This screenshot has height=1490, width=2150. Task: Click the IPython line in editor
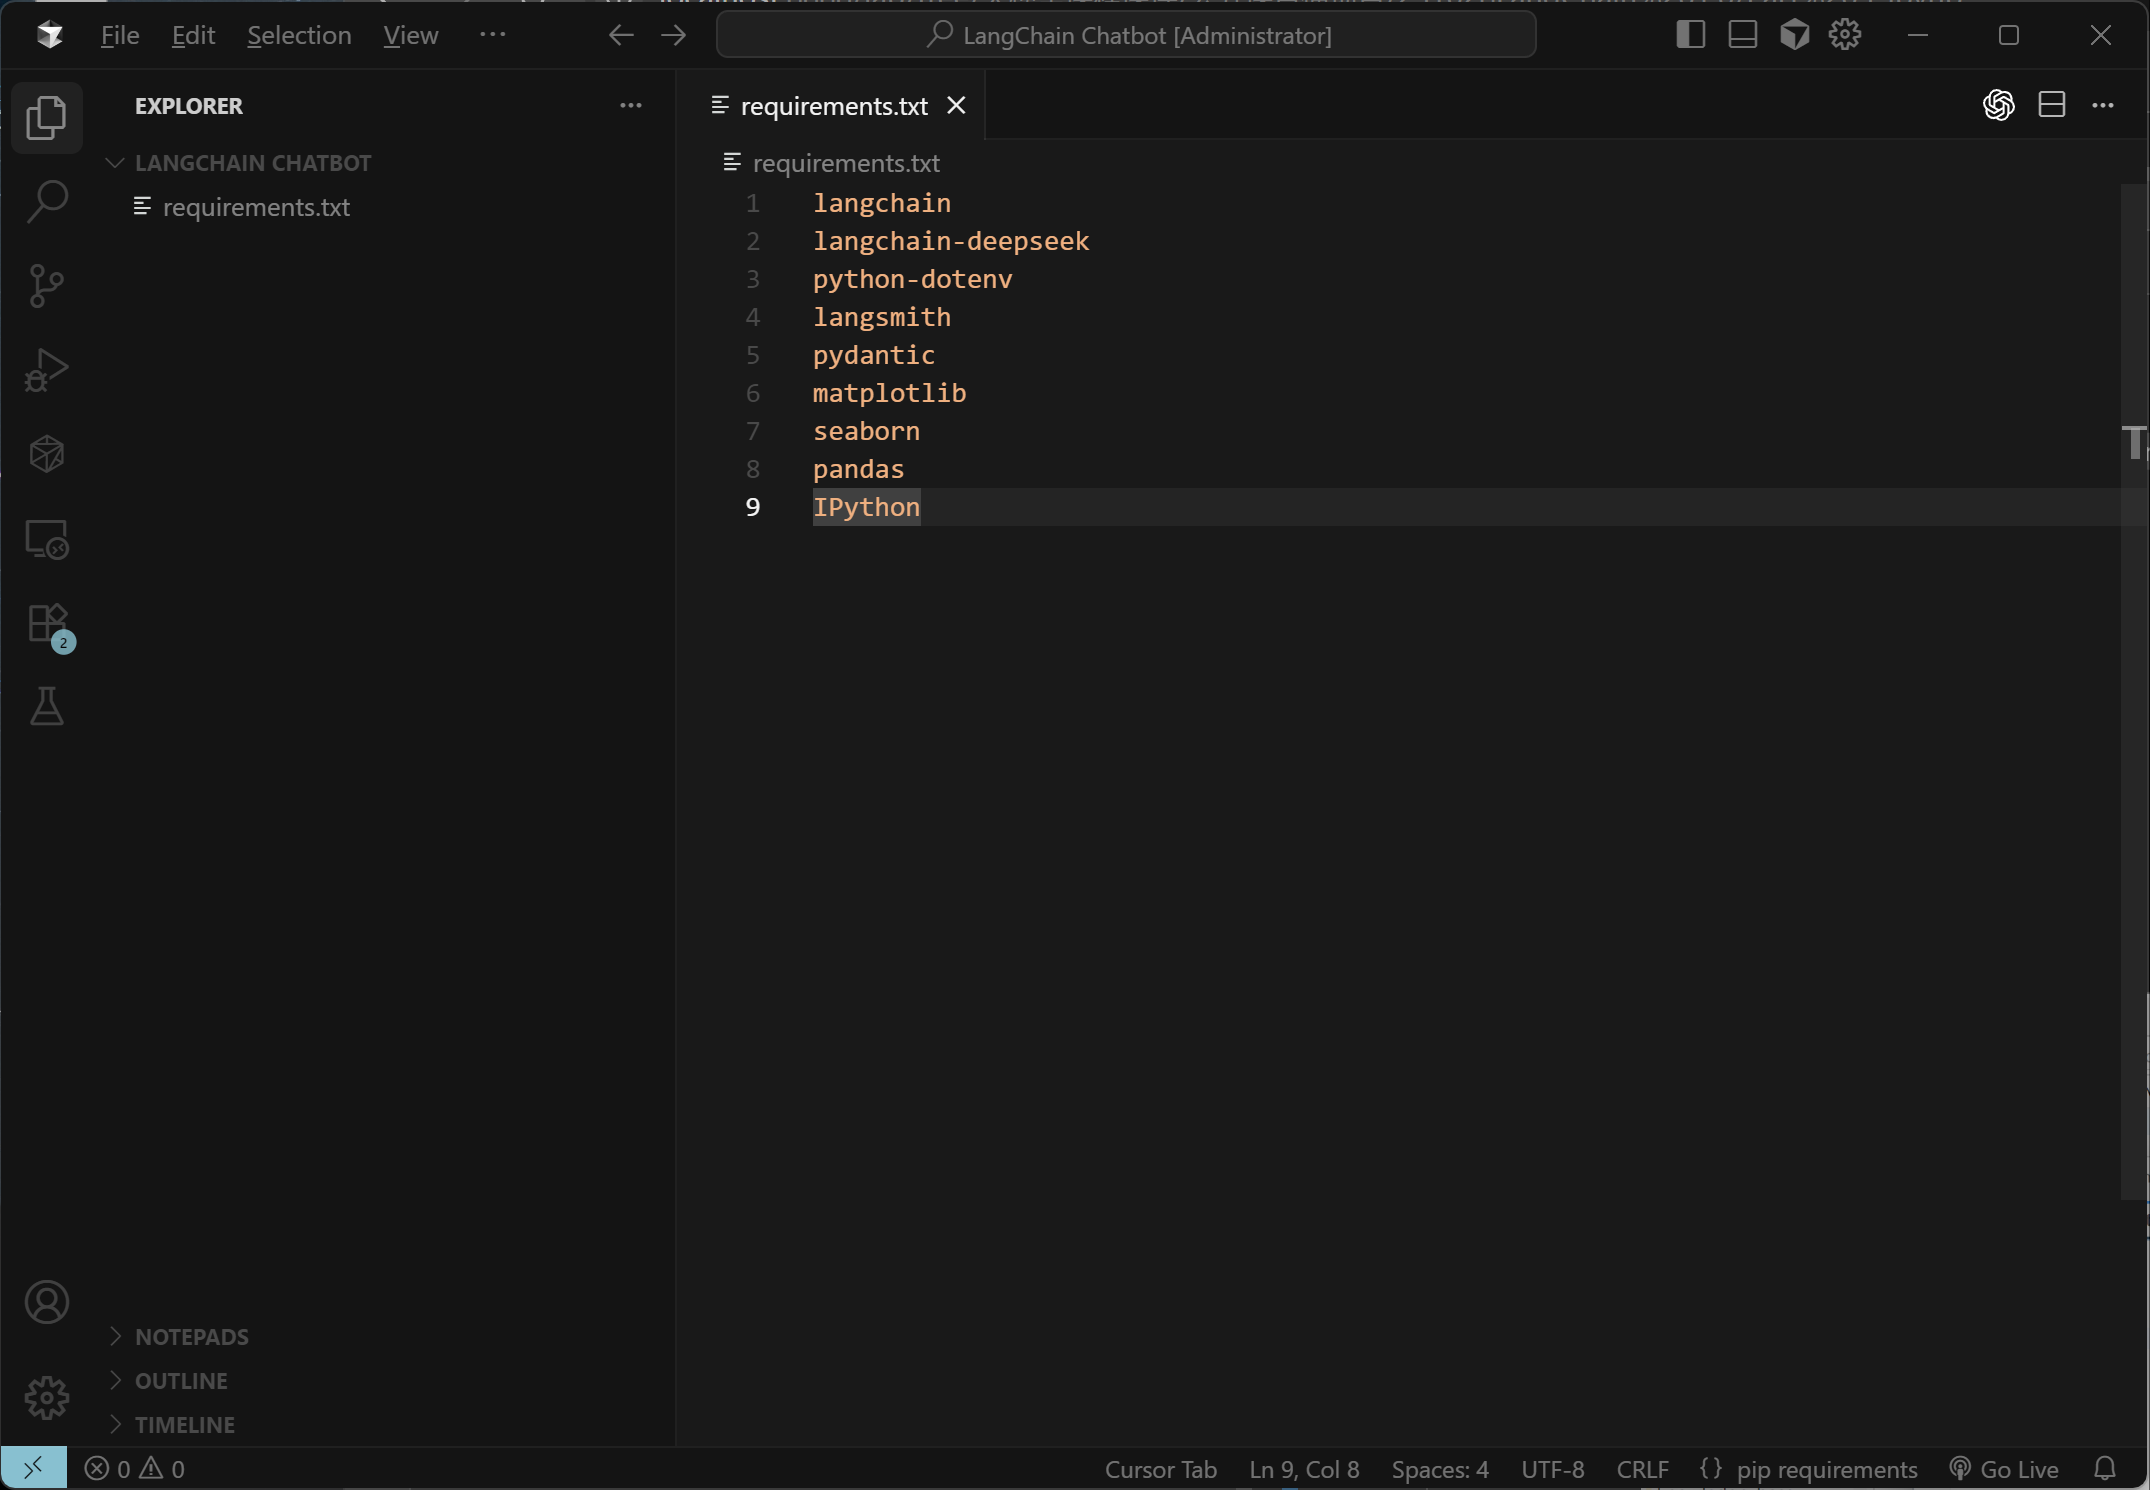[866, 507]
